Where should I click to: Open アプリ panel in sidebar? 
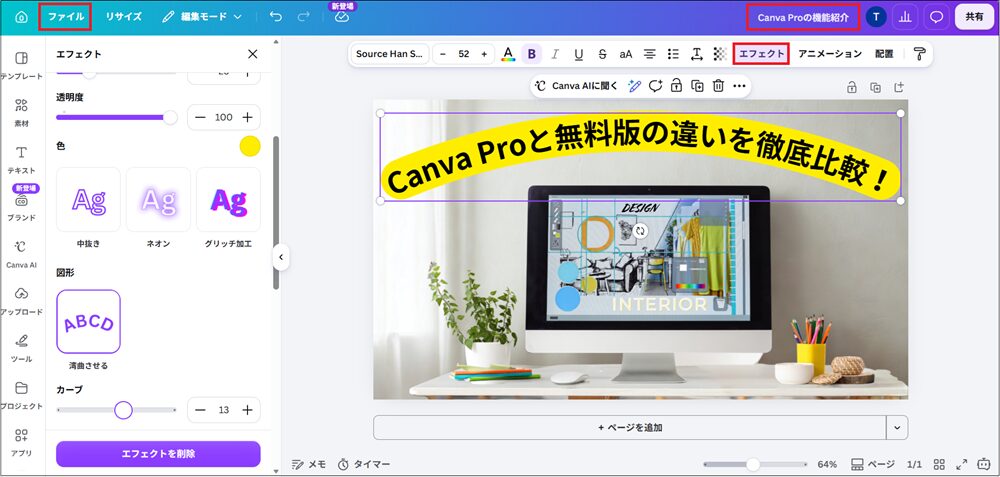22,443
